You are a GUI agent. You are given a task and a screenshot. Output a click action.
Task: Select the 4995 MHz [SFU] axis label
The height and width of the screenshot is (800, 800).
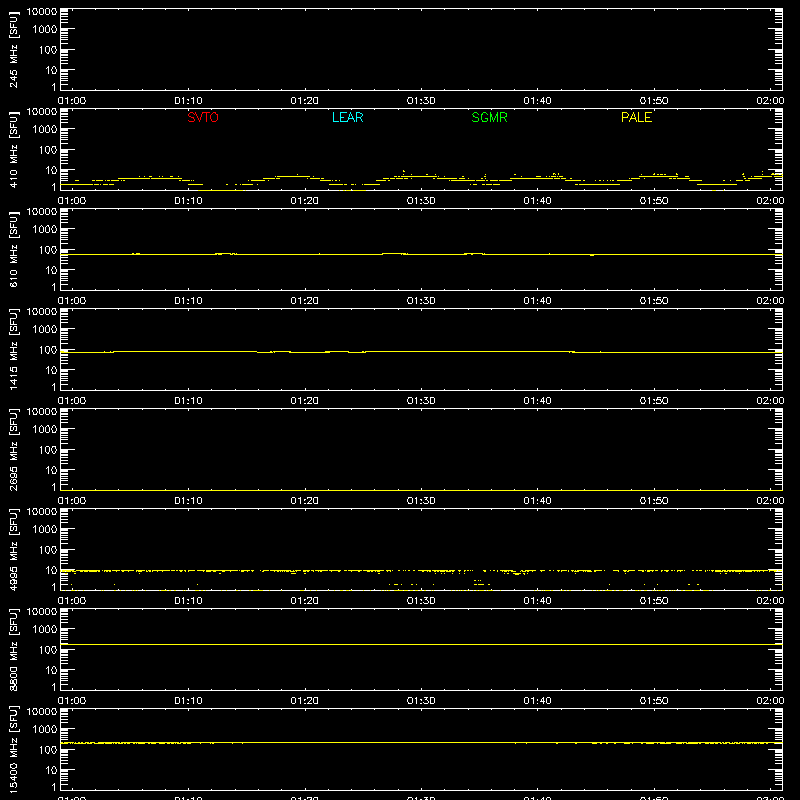click(x=13, y=549)
